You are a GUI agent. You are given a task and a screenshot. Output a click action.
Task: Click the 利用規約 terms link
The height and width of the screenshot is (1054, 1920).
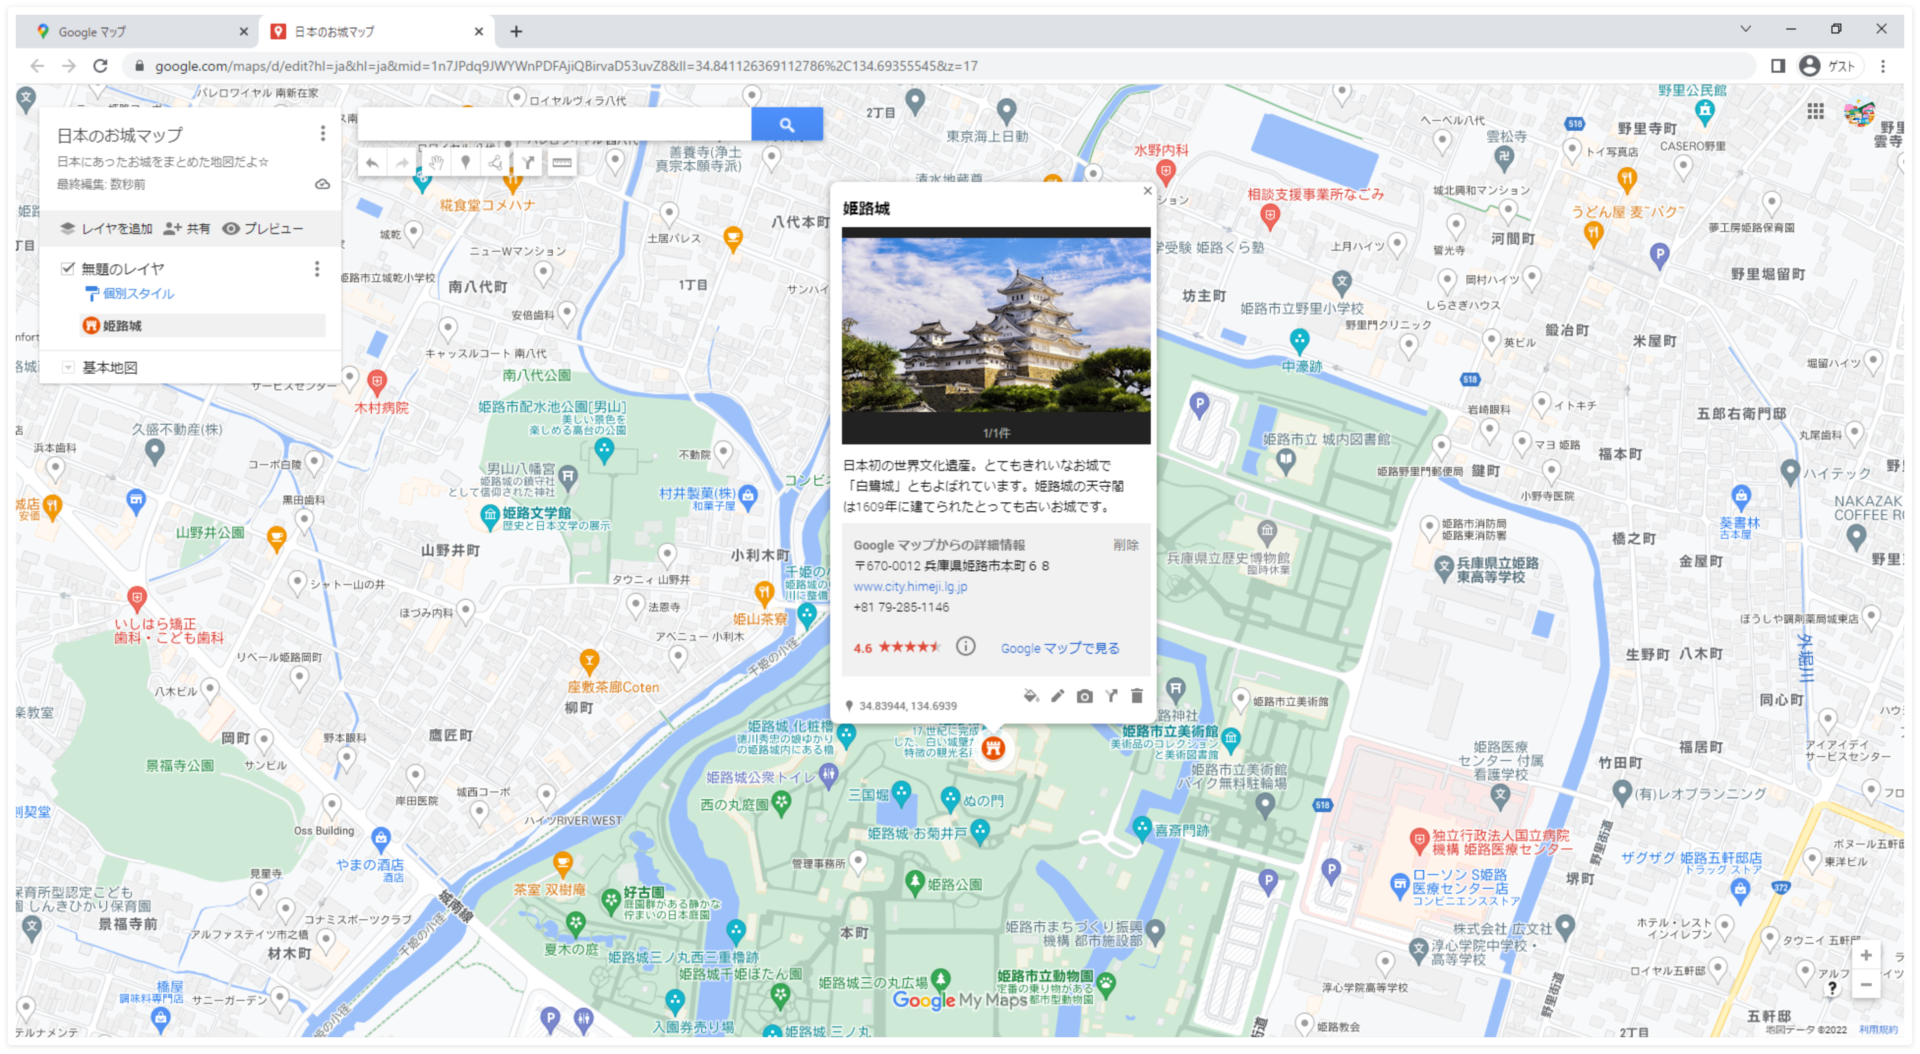[x=1878, y=1029]
